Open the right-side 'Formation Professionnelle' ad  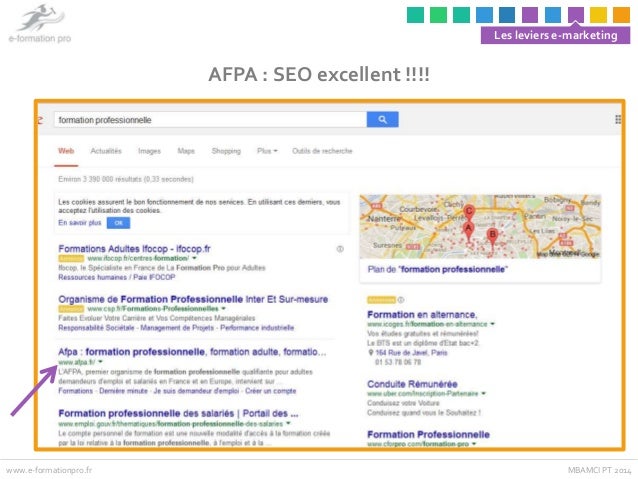[x=428, y=435]
